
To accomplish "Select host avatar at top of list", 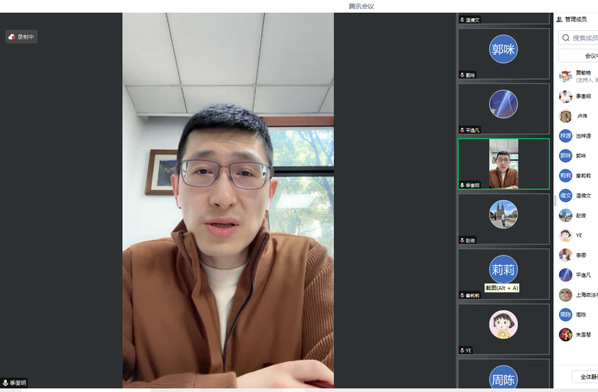I will [x=566, y=76].
